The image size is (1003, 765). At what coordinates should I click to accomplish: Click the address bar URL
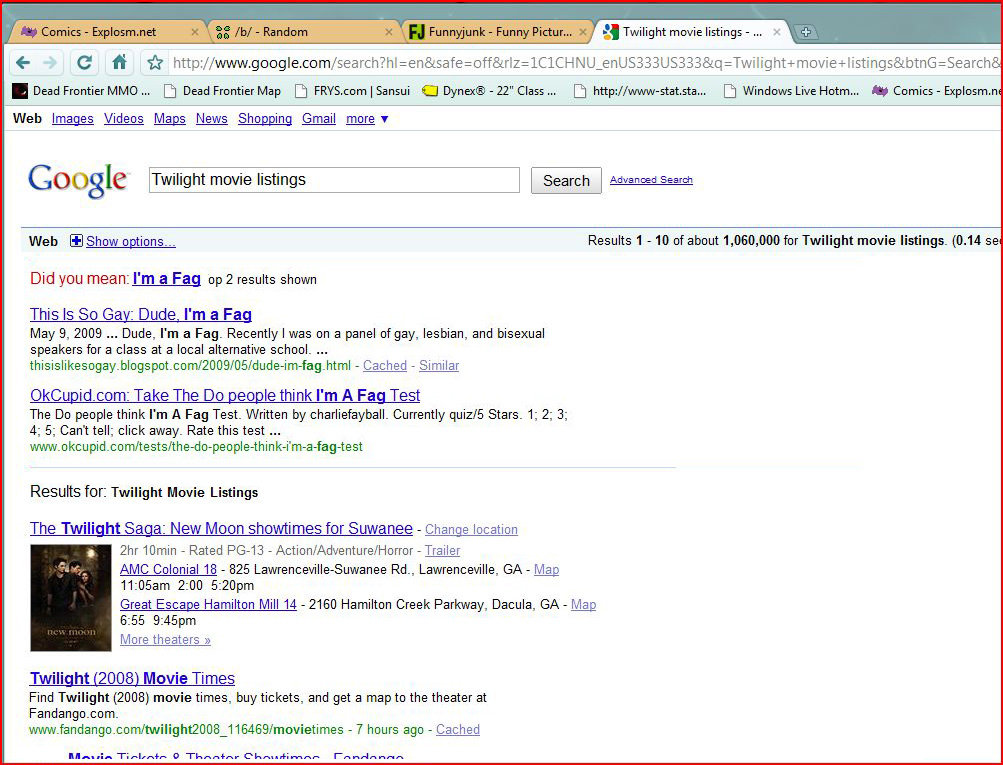585,63
